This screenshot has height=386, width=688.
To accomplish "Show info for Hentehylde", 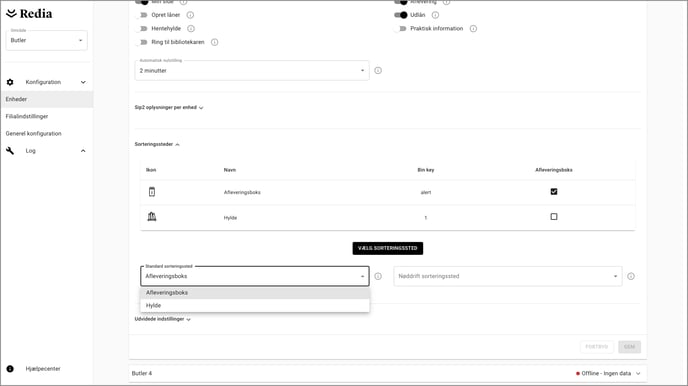I will coord(191,29).
